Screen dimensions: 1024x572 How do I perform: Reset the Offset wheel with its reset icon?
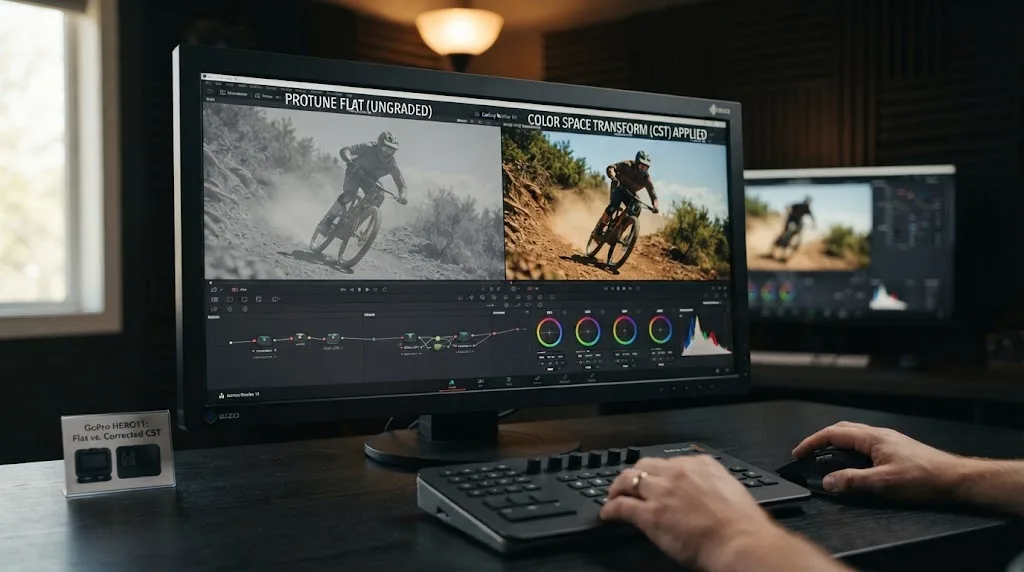(672, 312)
